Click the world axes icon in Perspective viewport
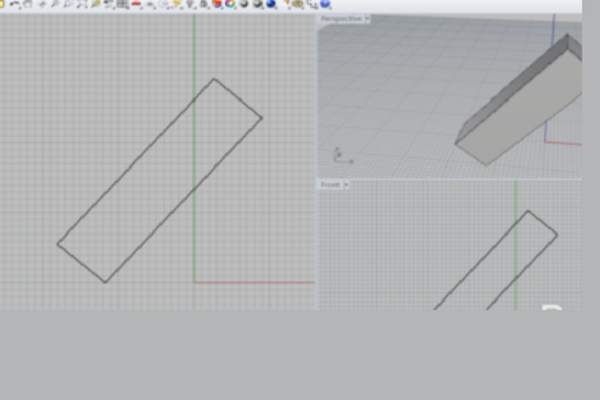The image size is (600, 400). click(x=338, y=156)
